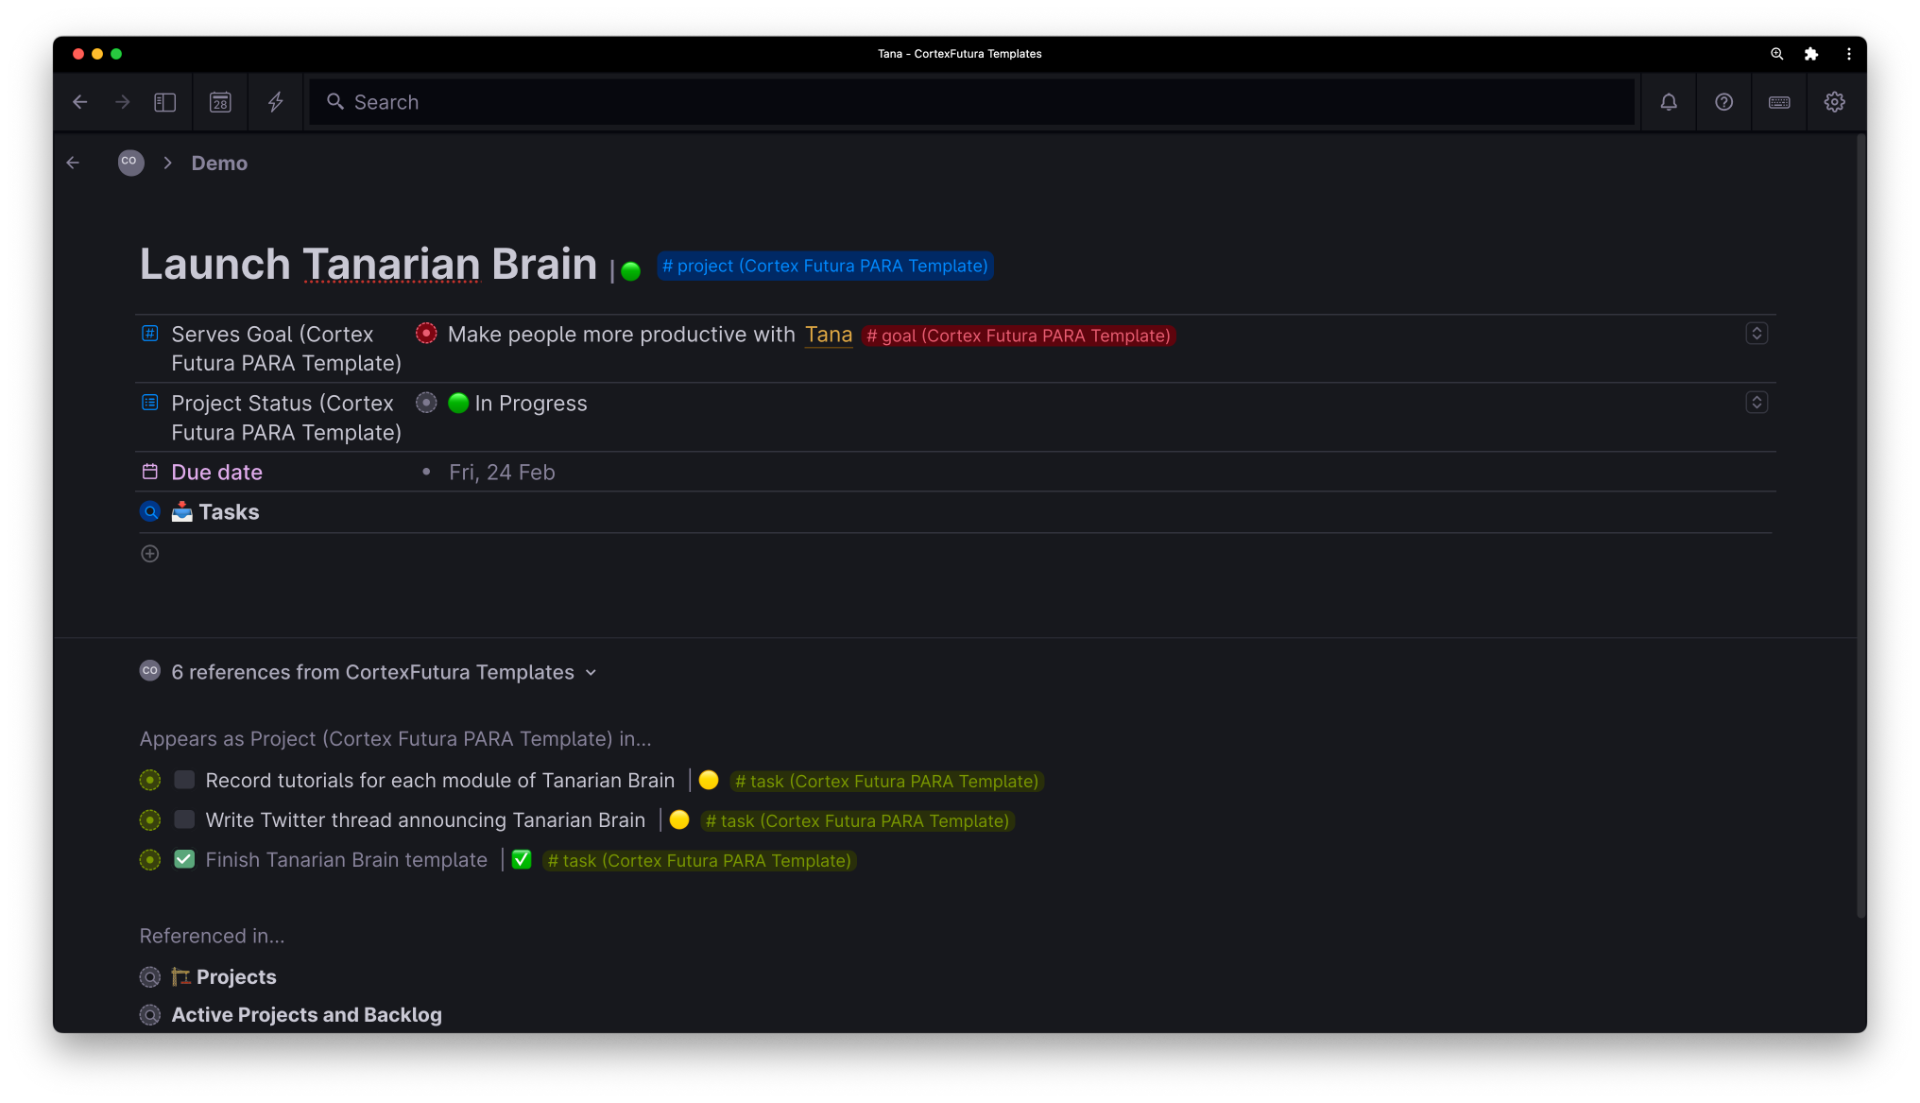Click the title bar magnifier icon
The width and height of the screenshot is (1920, 1103).
click(x=1777, y=54)
